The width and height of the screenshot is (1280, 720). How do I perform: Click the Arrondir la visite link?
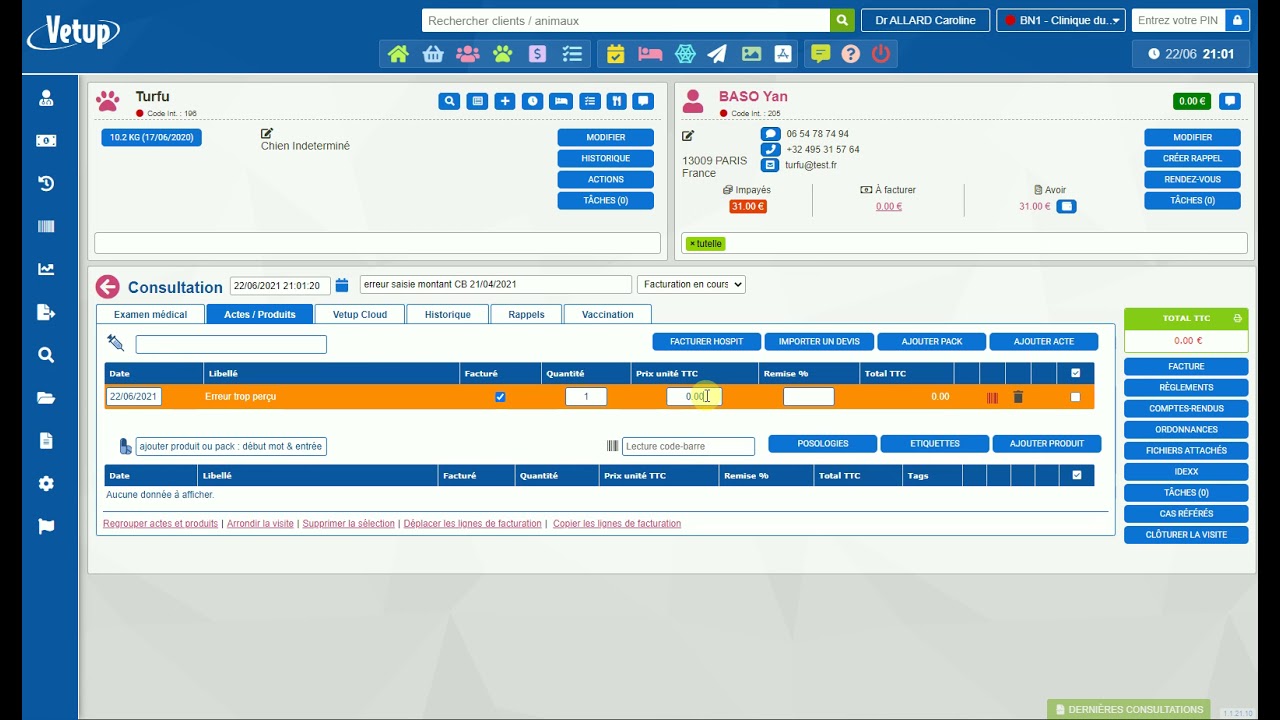pos(260,524)
